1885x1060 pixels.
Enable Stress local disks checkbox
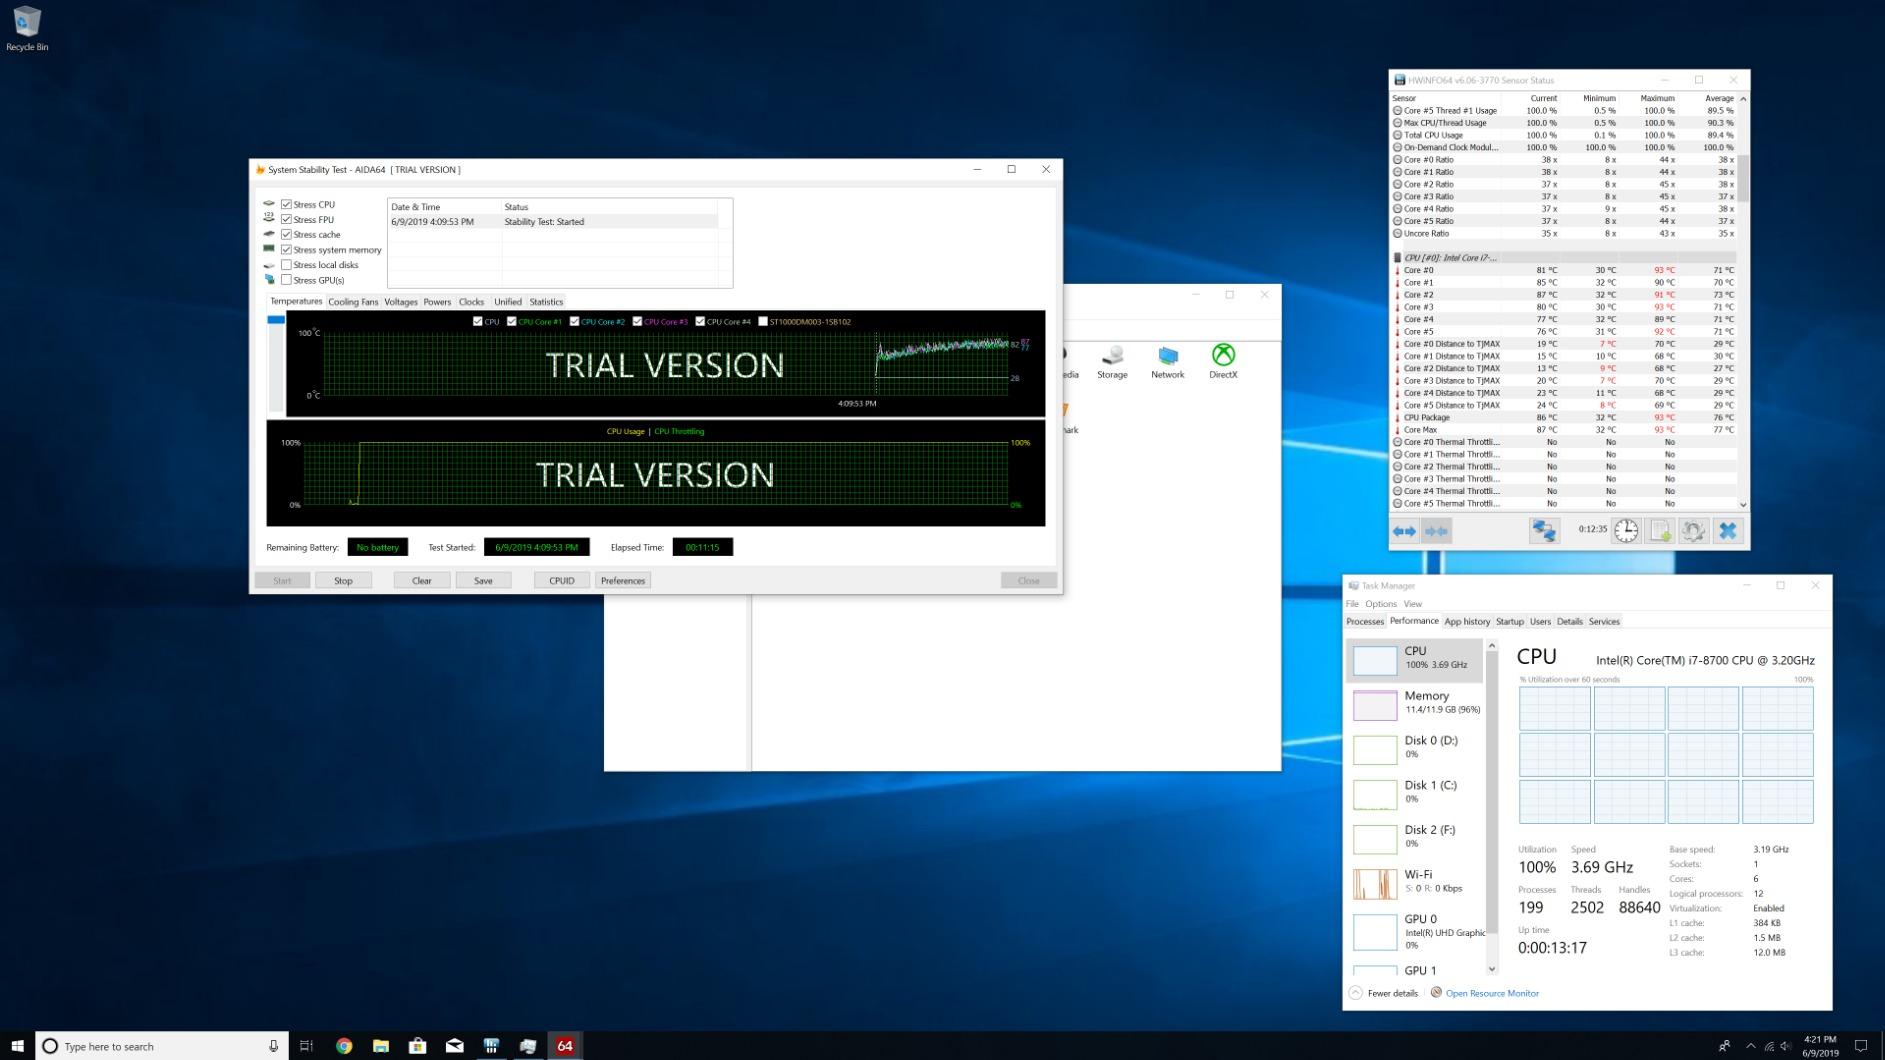286,265
